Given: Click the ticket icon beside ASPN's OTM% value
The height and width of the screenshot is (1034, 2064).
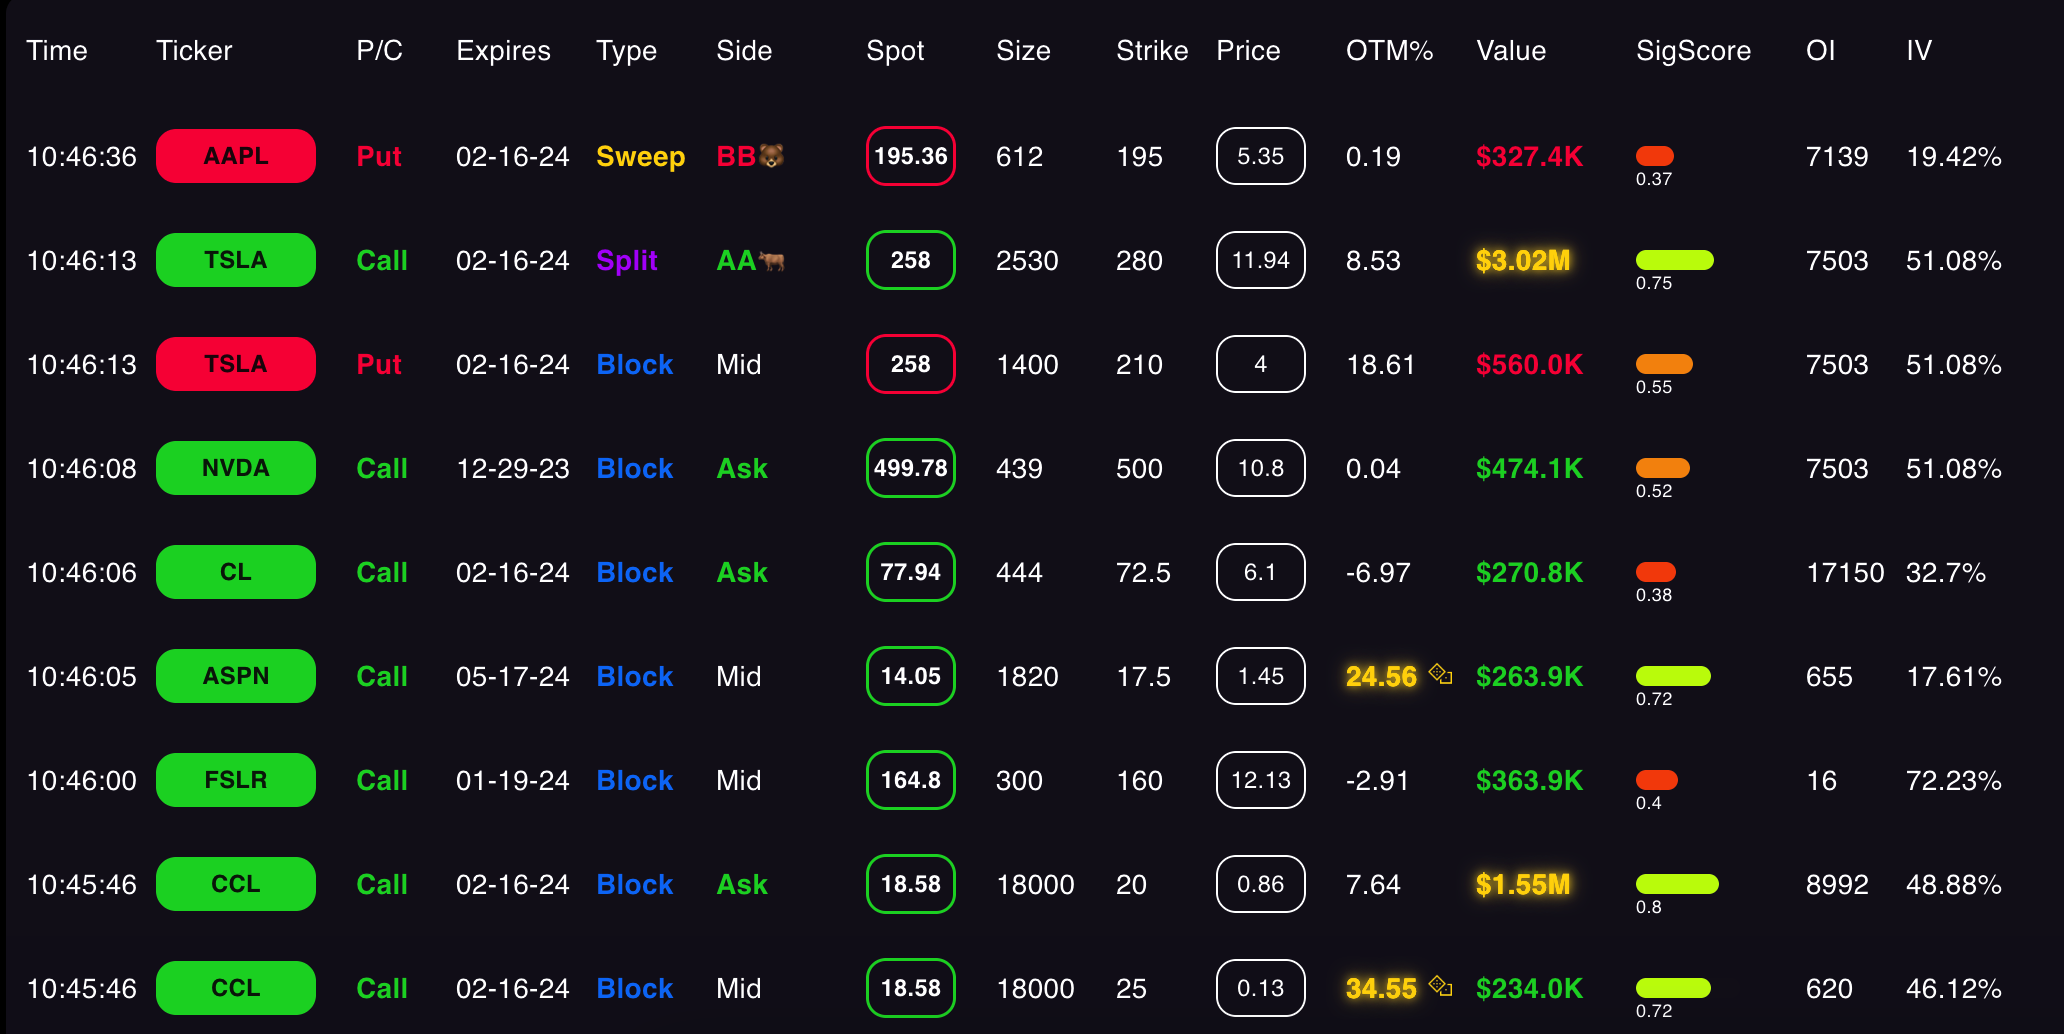Looking at the screenshot, I should [x=1442, y=674].
